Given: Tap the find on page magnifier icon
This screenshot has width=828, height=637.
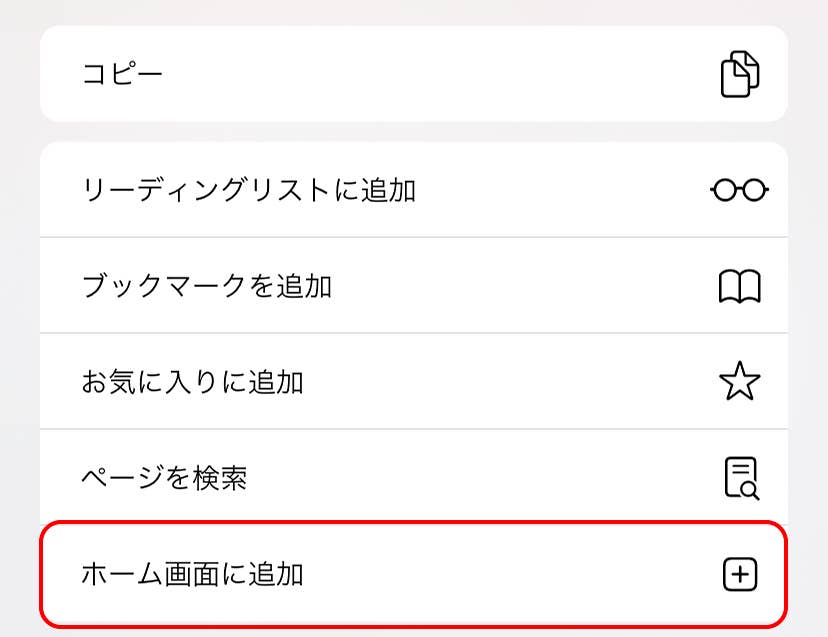Looking at the screenshot, I should (x=740, y=478).
